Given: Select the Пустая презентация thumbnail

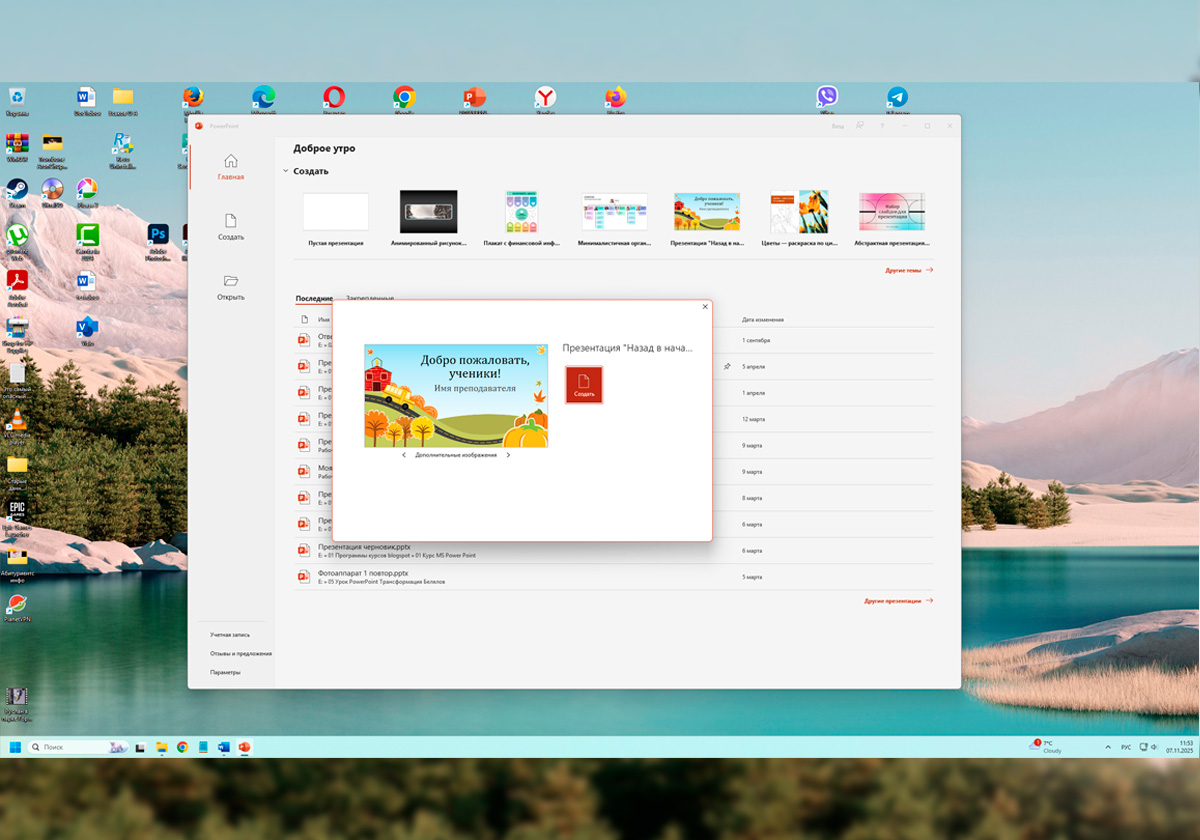Looking at the screenshot, I should pyautogui.click(x=336, y=212).
